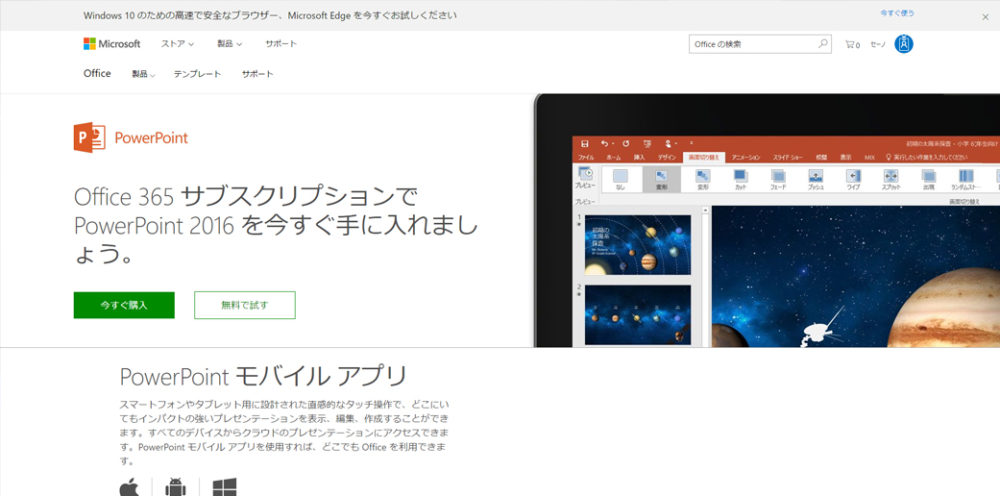Screen dimensions: 1000x496
Task: Select the Apple platform icon
Action: point(129,486)
